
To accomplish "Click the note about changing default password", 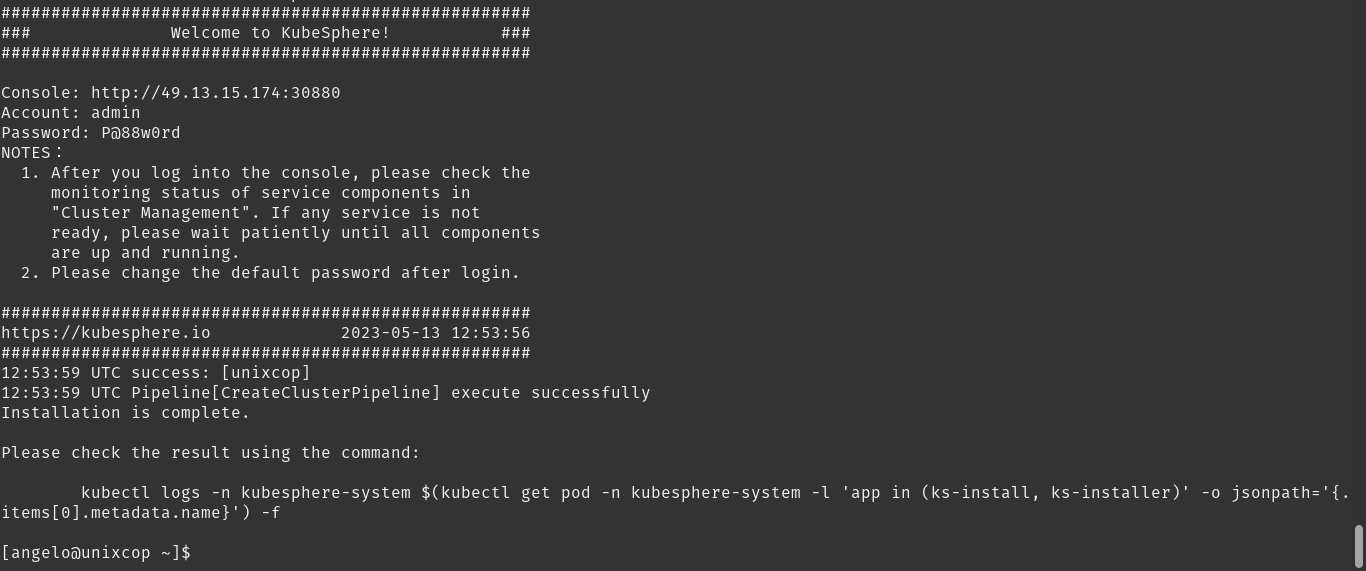I will pyautogui.click(x=271, y=273).
